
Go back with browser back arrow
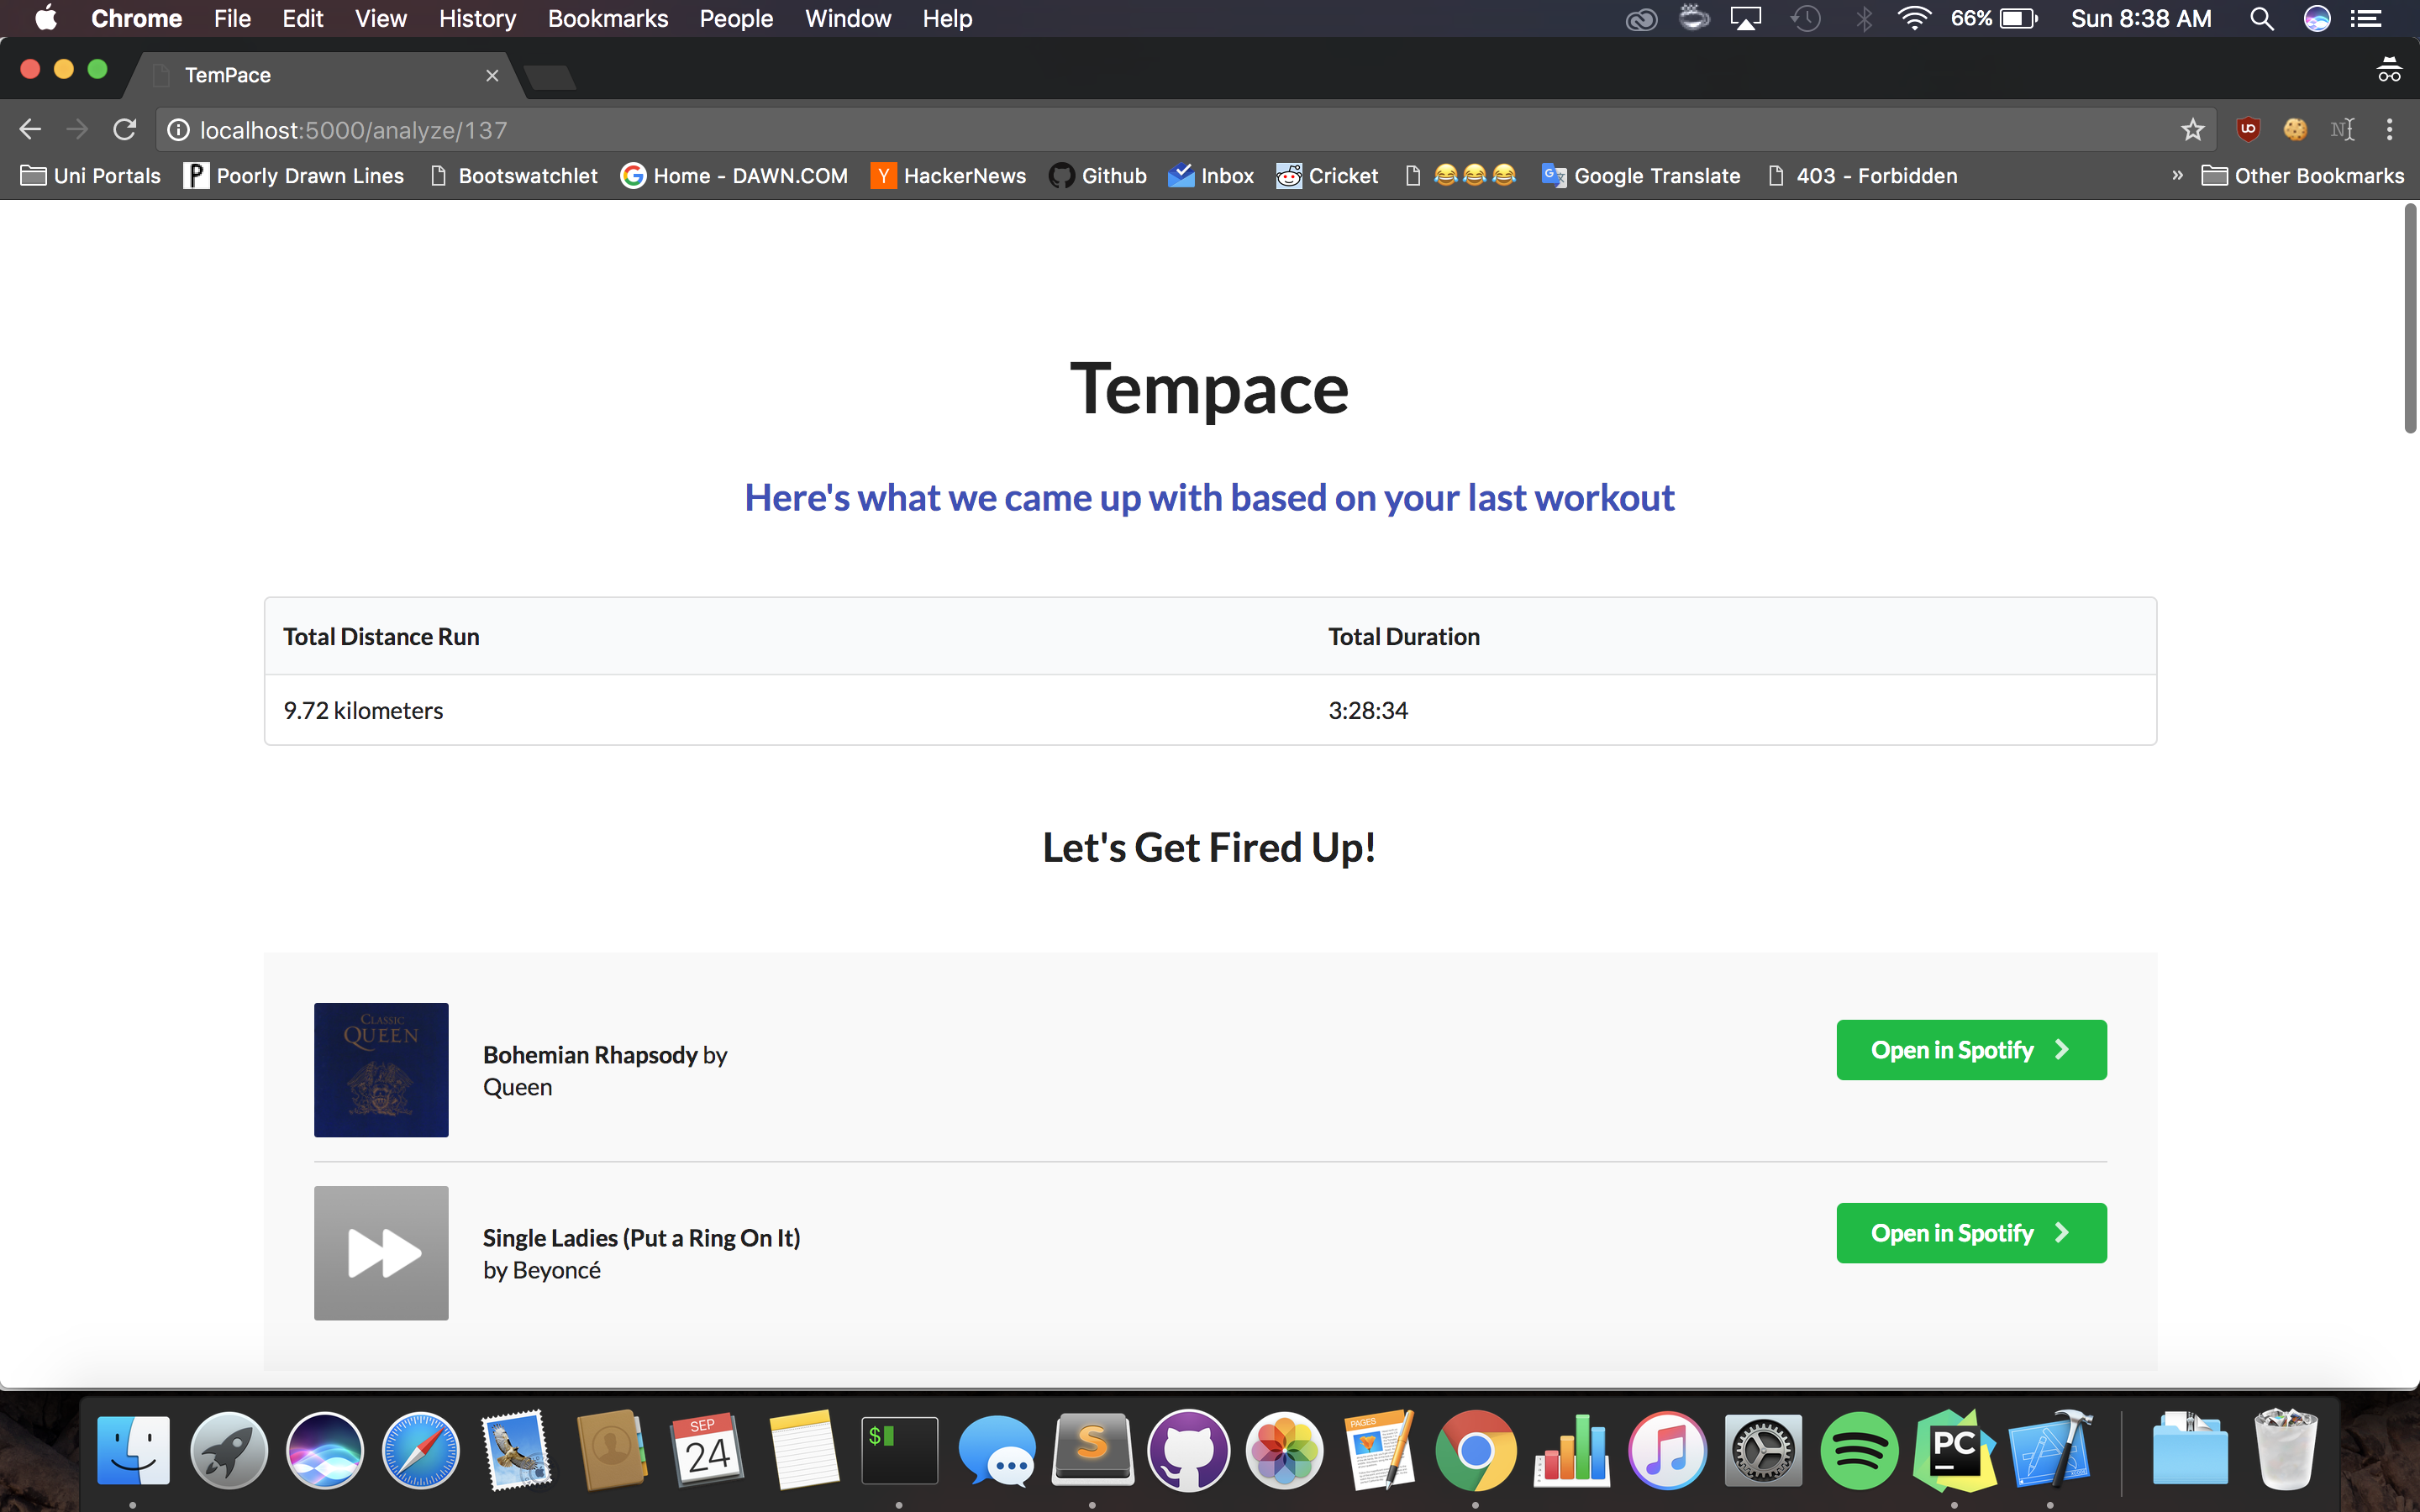tap(30, 130)
